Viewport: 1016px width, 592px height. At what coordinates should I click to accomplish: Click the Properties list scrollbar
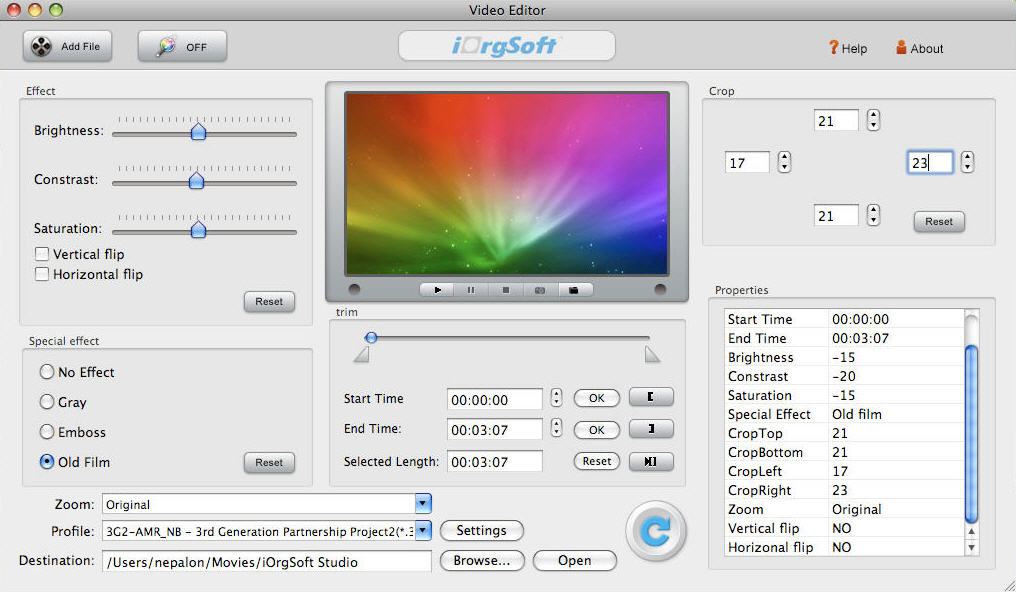[x=971, y=434]
